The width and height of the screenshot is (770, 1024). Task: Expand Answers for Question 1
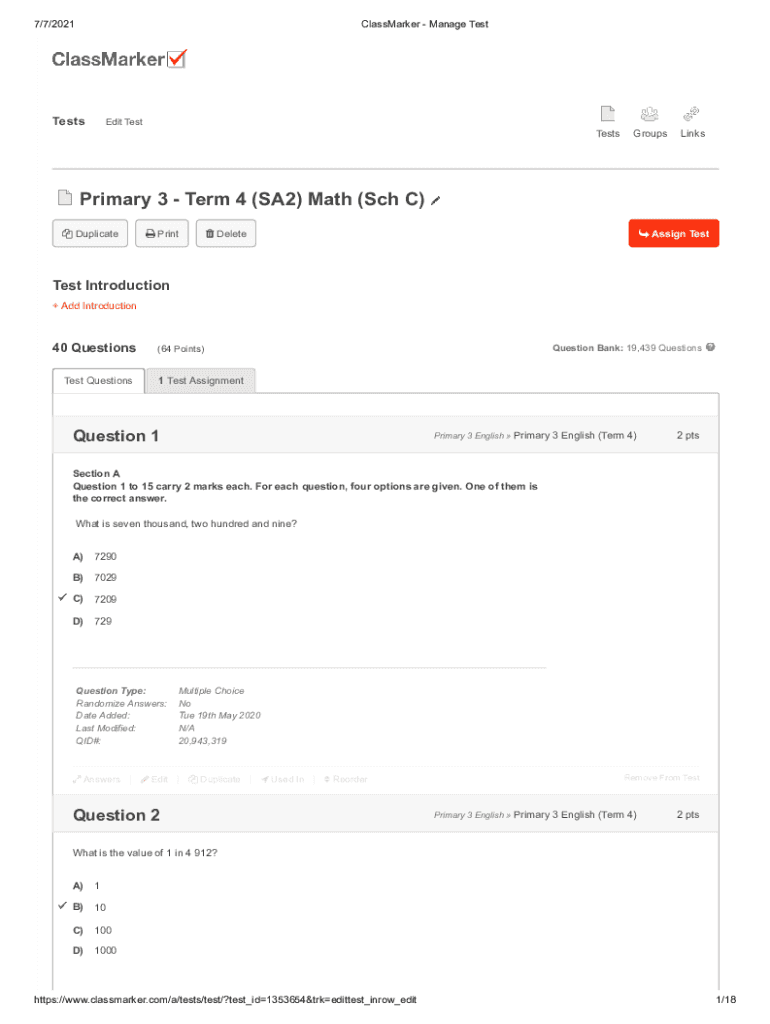(x=97, y=780)
